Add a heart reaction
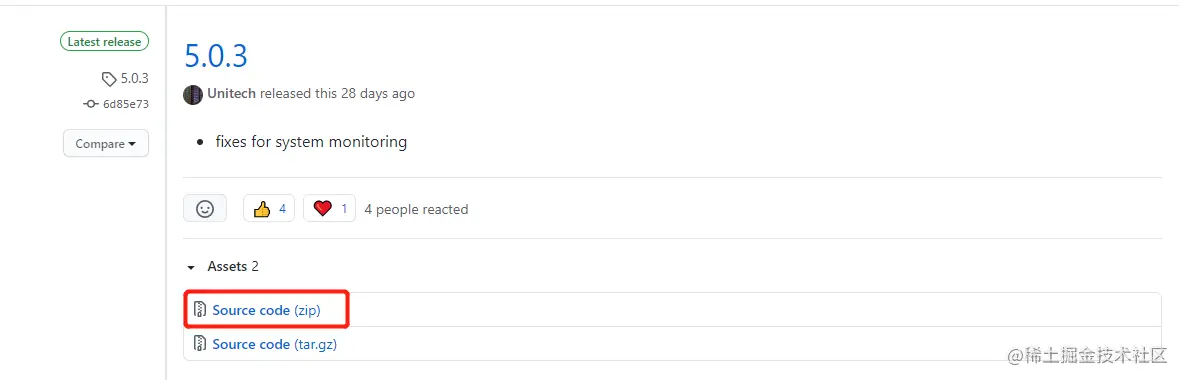The width and height of the screenshot is (1182, 380). (329, 209)
